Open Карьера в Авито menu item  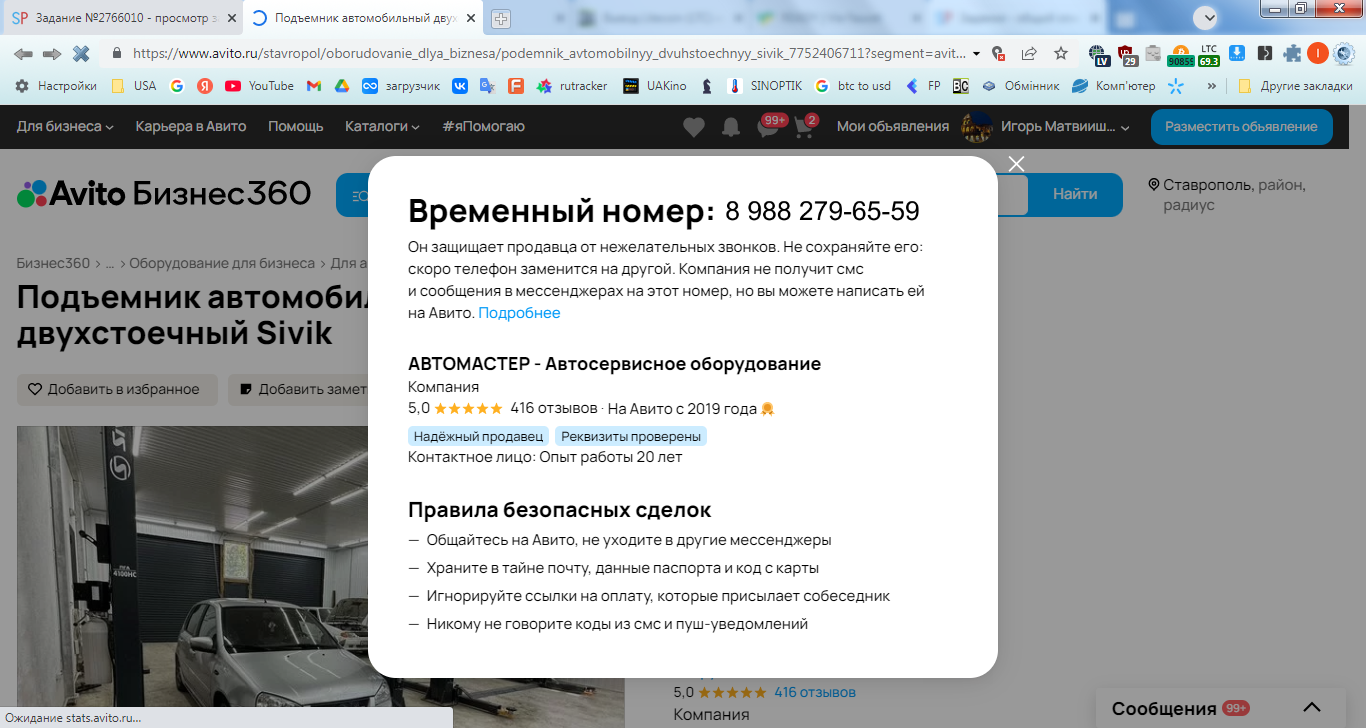191,126
